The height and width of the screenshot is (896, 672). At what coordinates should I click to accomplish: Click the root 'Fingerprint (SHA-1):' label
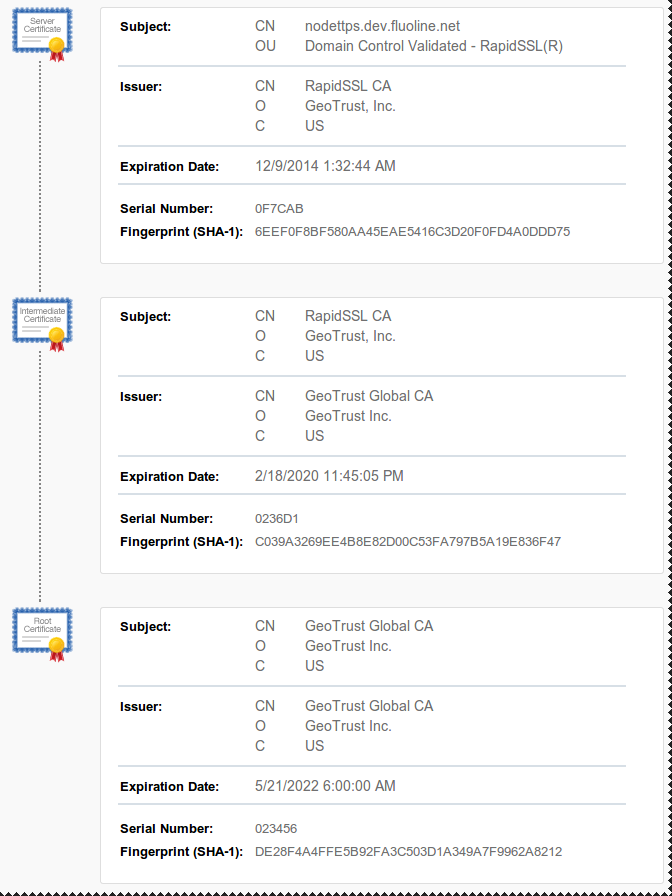182,852
